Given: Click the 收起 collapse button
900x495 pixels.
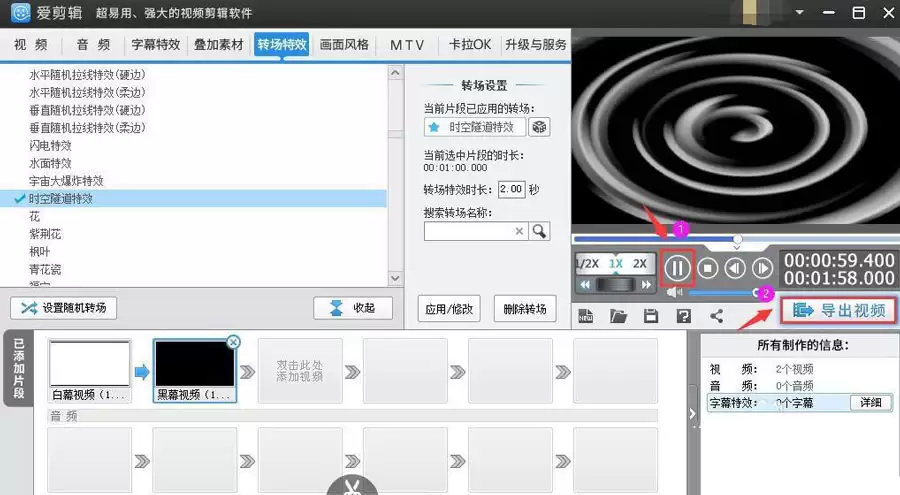Looking at the screenshot, I should coord(353,308).
